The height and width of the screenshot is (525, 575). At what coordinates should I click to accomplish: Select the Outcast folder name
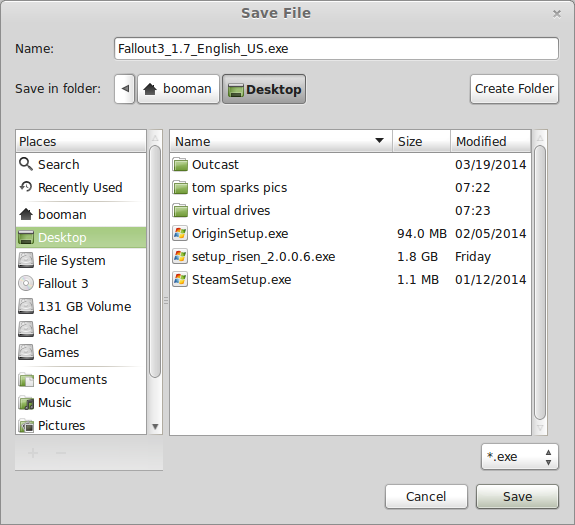coord(215,165)
